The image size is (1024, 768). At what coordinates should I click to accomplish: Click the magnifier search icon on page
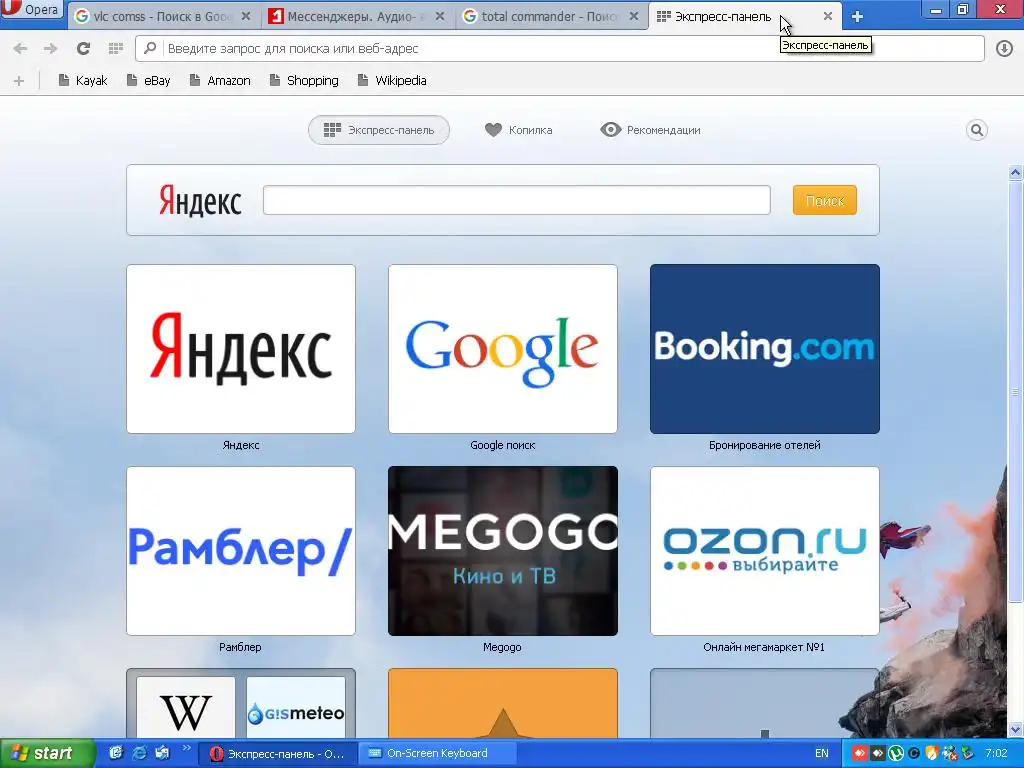pyautogui.click(x=976, y=130)
